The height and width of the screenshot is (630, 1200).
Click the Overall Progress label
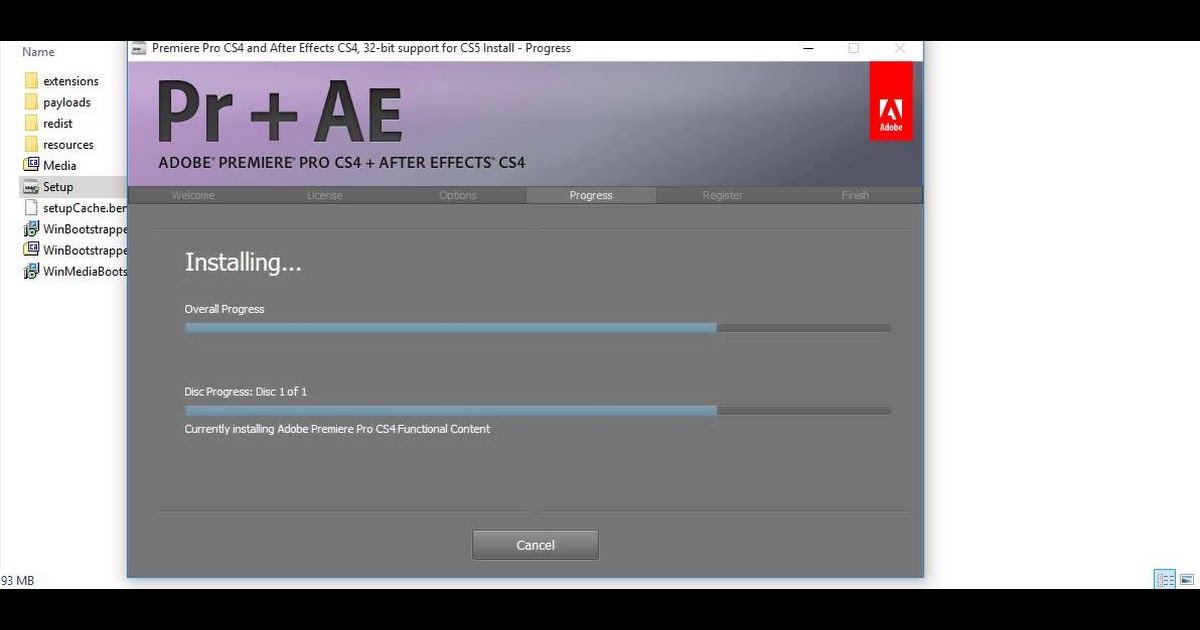coord(224,309)
